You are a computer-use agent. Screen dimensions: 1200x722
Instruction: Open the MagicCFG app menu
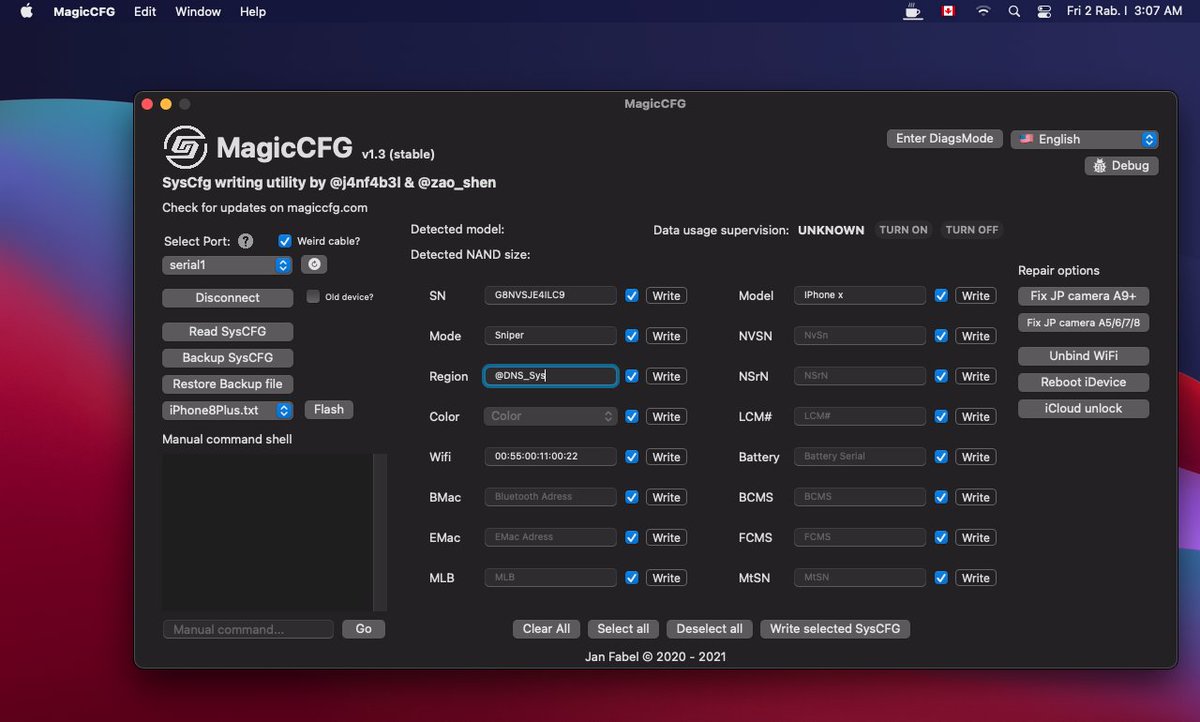coord(84,11)
